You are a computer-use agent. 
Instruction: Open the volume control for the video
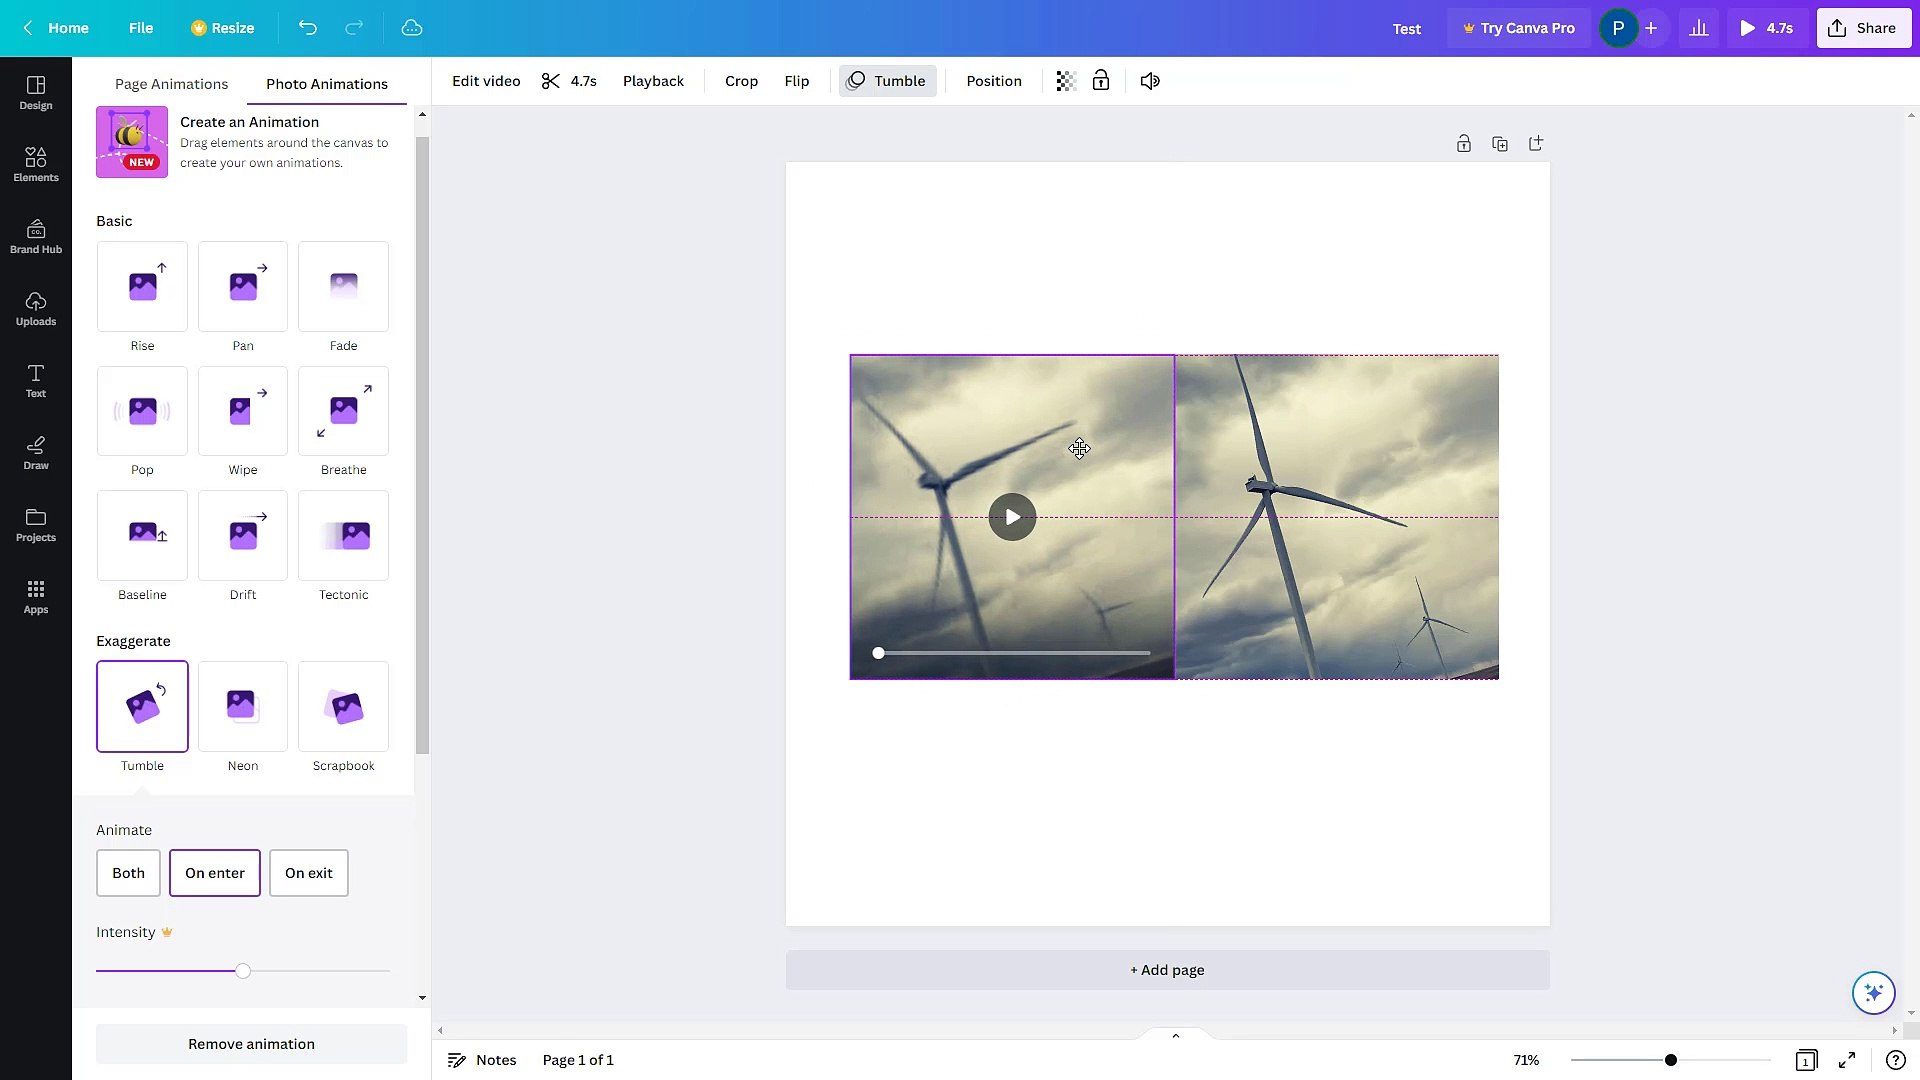pos(1149,81)
